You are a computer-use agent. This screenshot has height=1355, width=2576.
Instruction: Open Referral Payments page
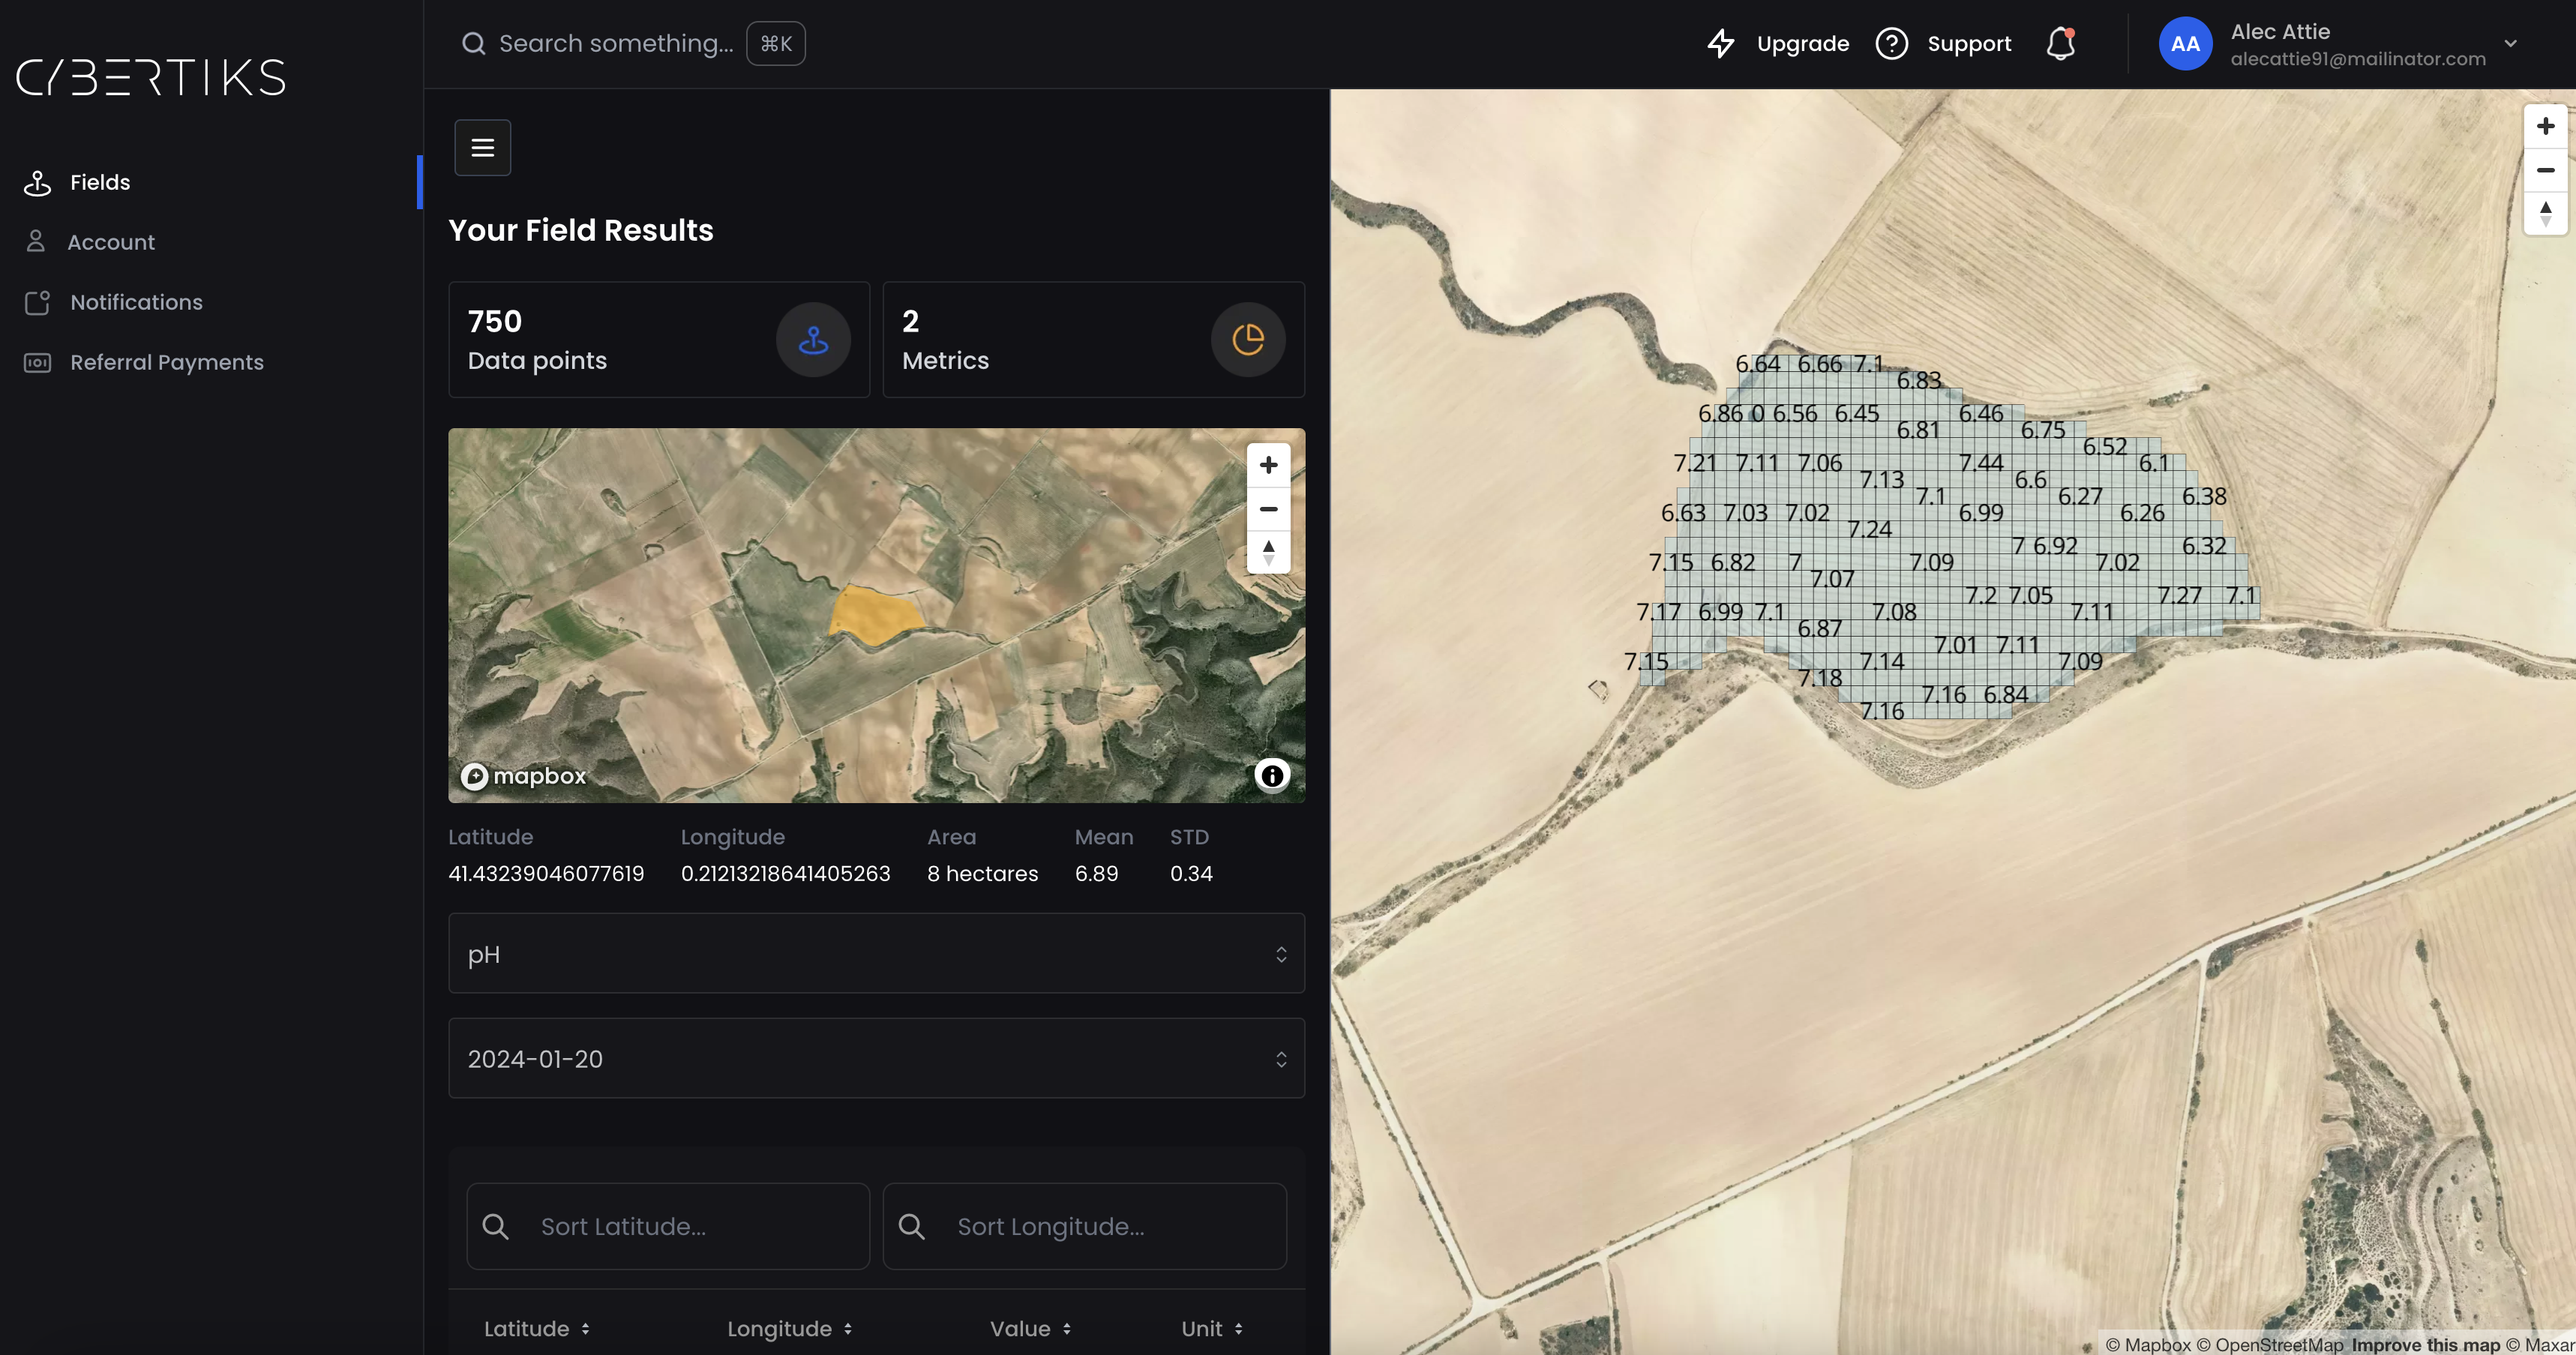[167, 362]
